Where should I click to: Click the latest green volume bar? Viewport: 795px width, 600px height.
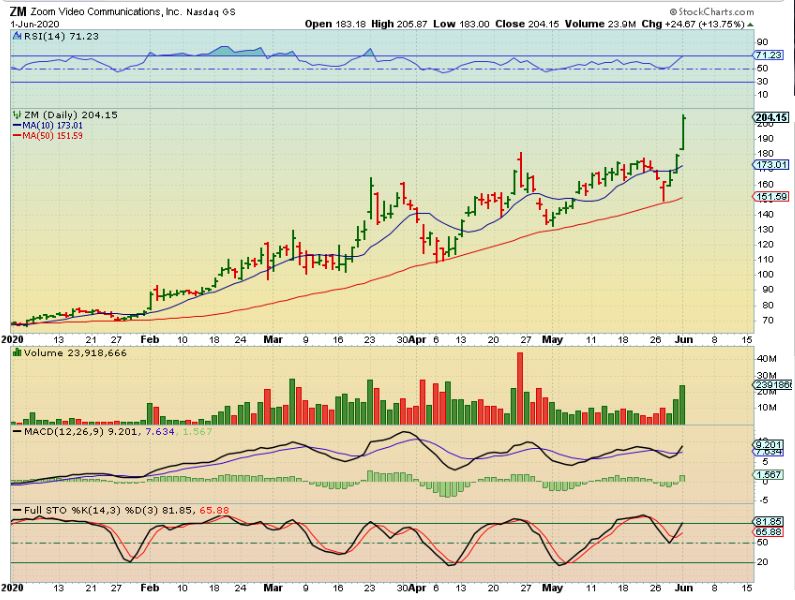click(682, 405)
